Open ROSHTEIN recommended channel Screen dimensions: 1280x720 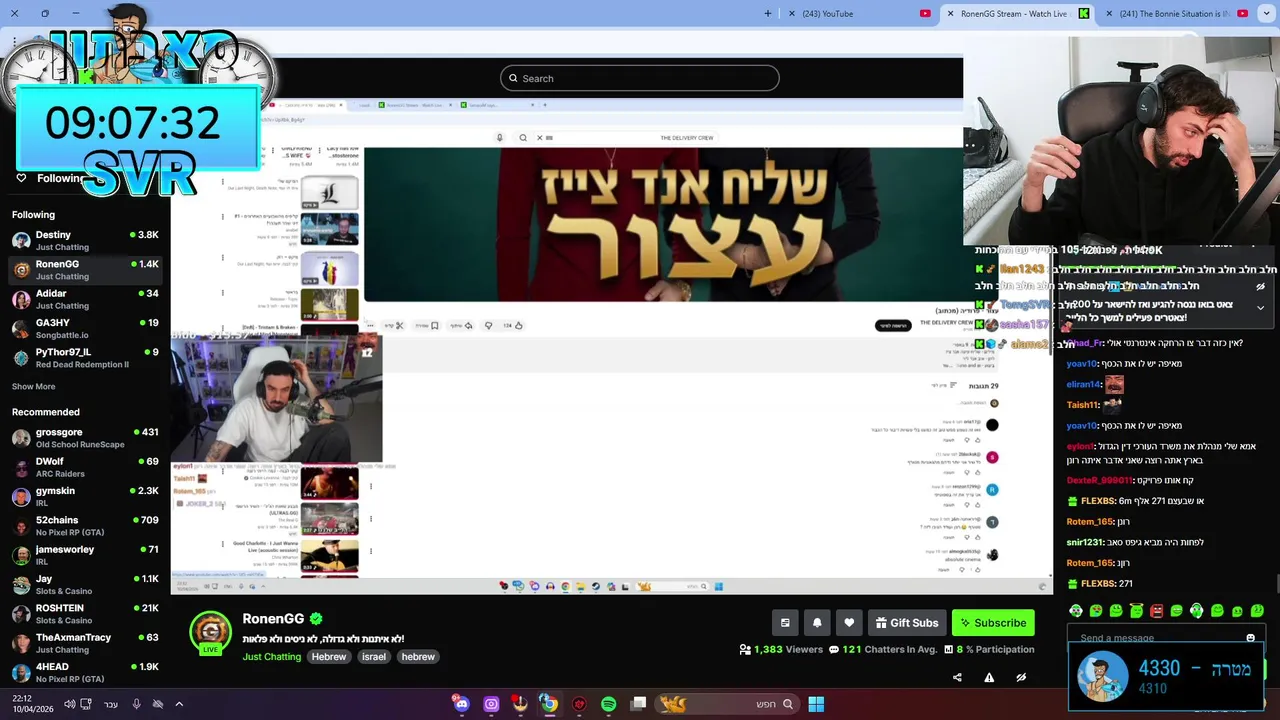pos(85,614)
